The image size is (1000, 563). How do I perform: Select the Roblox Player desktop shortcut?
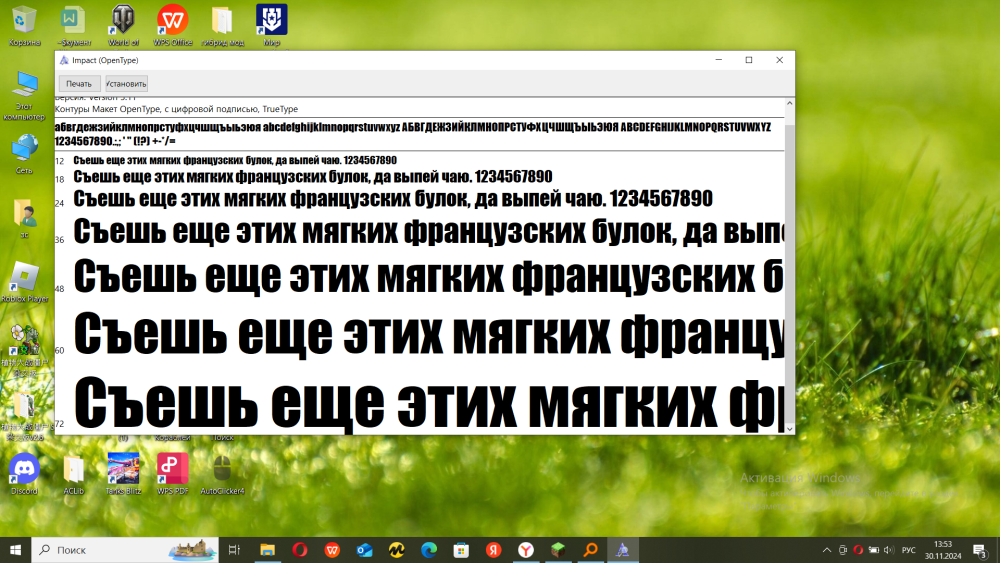24,282
